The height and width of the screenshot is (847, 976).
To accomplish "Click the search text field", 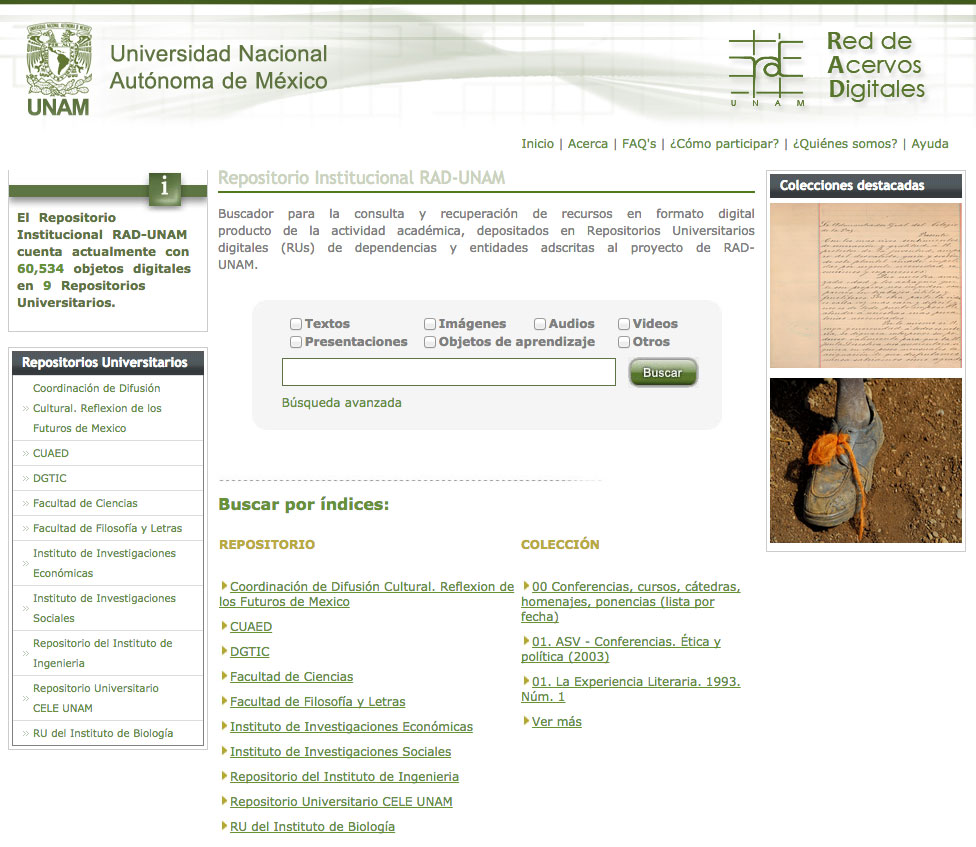I will [x=449, y=372].
